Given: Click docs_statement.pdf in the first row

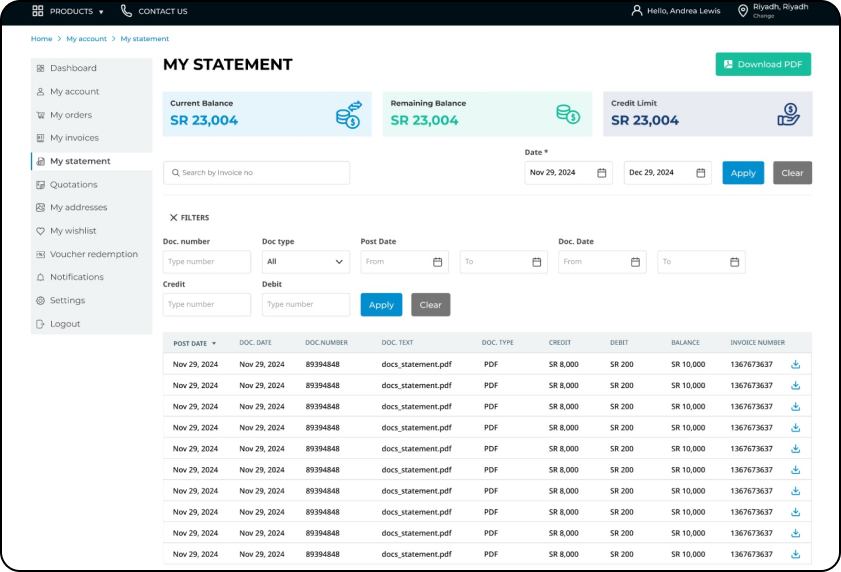Looking at the screenshot, I should click(x=417, y=364).
